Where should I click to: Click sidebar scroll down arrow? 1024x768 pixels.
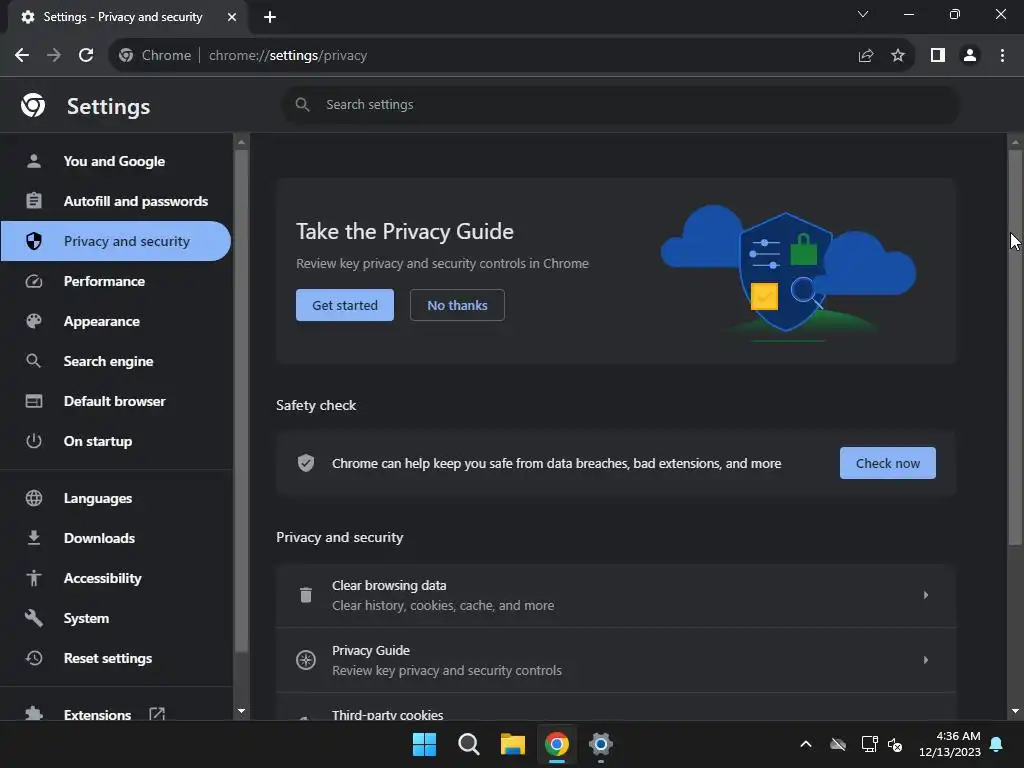241,711
